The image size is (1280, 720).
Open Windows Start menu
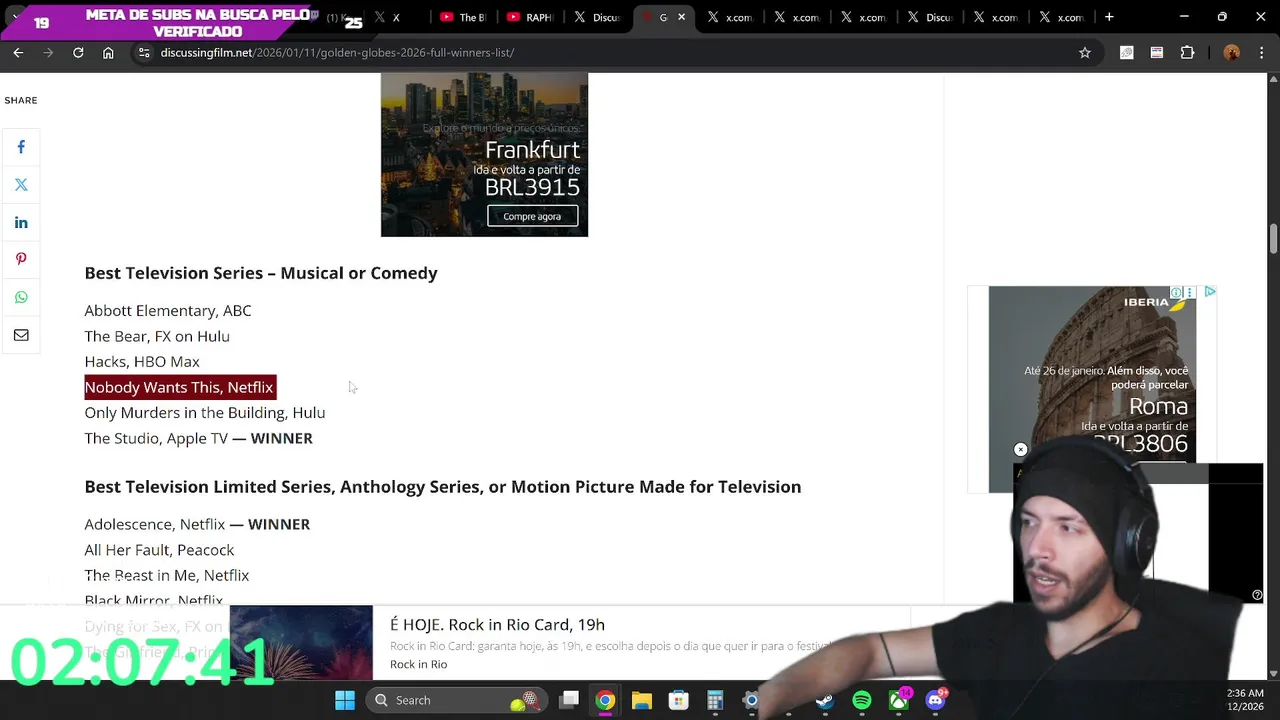click(345, 700)
